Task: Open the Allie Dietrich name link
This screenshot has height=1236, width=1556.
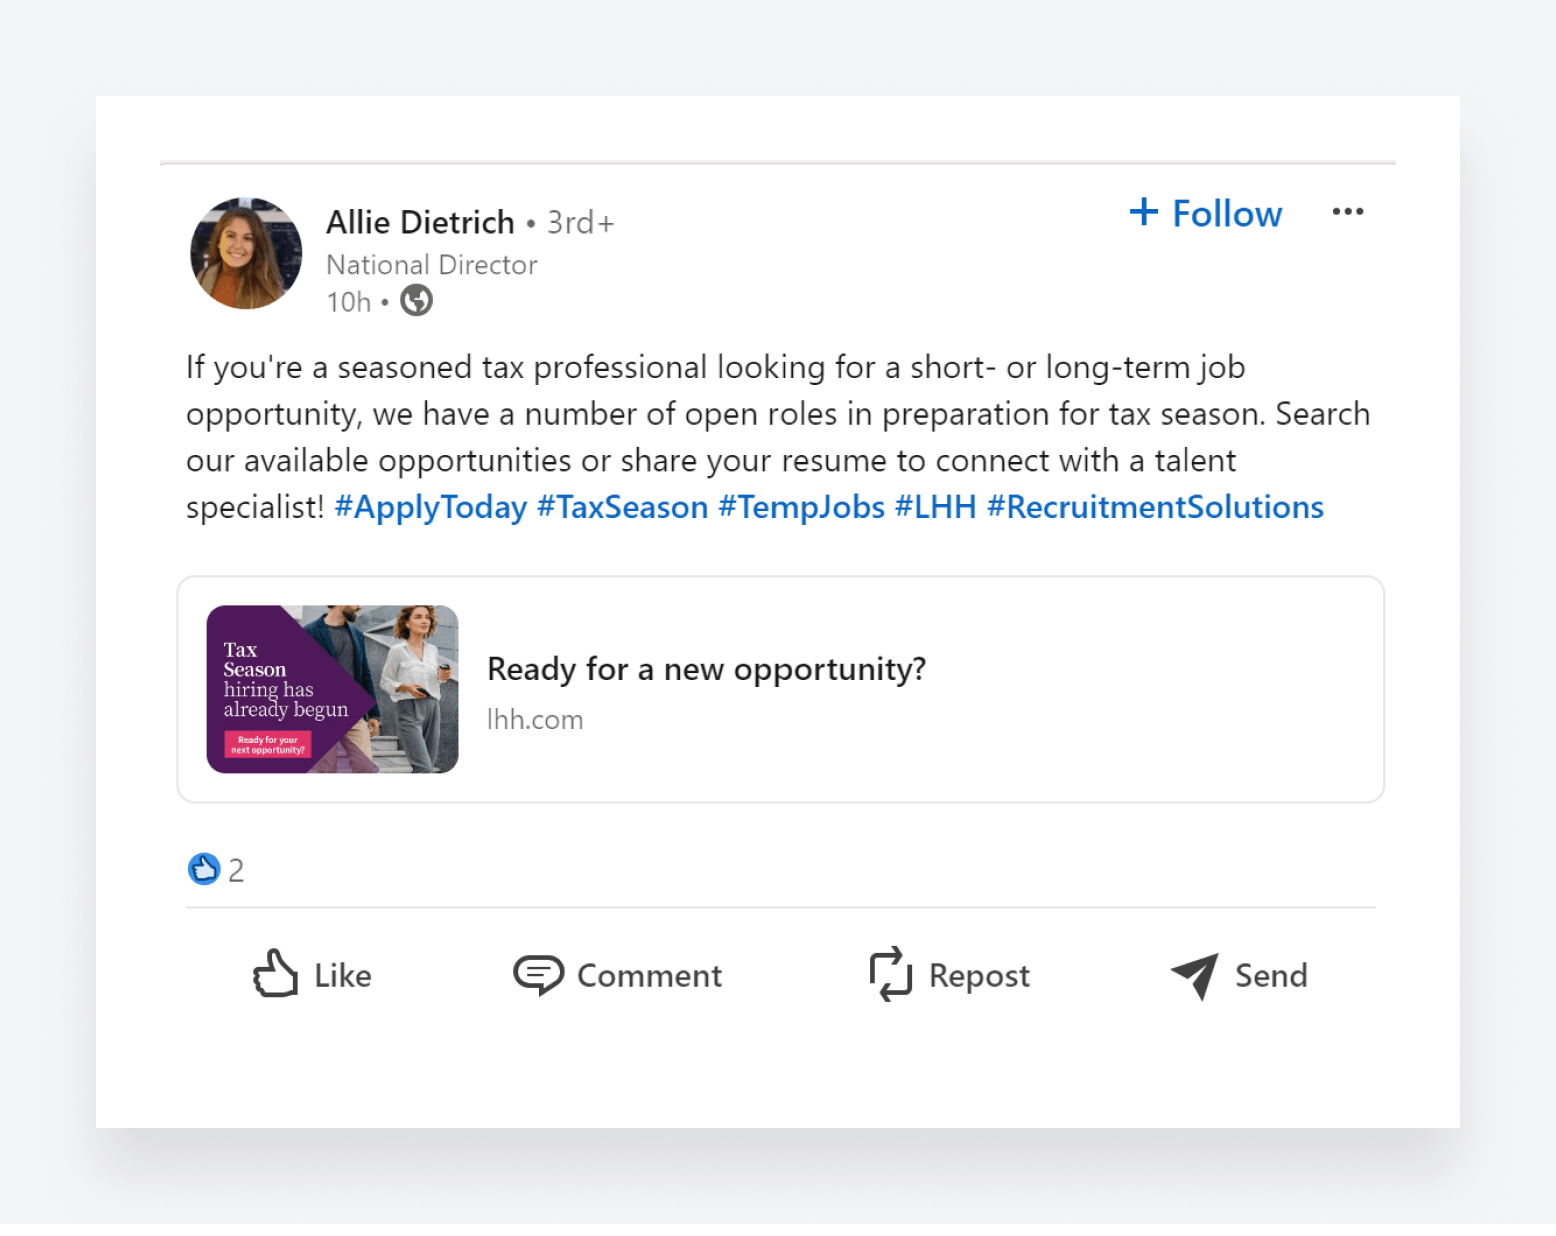Action: [420, 222]
